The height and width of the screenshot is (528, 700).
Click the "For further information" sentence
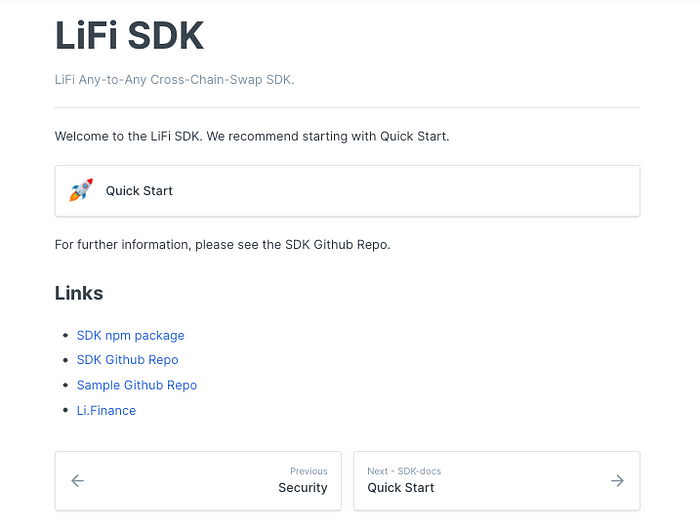(x=222, y=245)
